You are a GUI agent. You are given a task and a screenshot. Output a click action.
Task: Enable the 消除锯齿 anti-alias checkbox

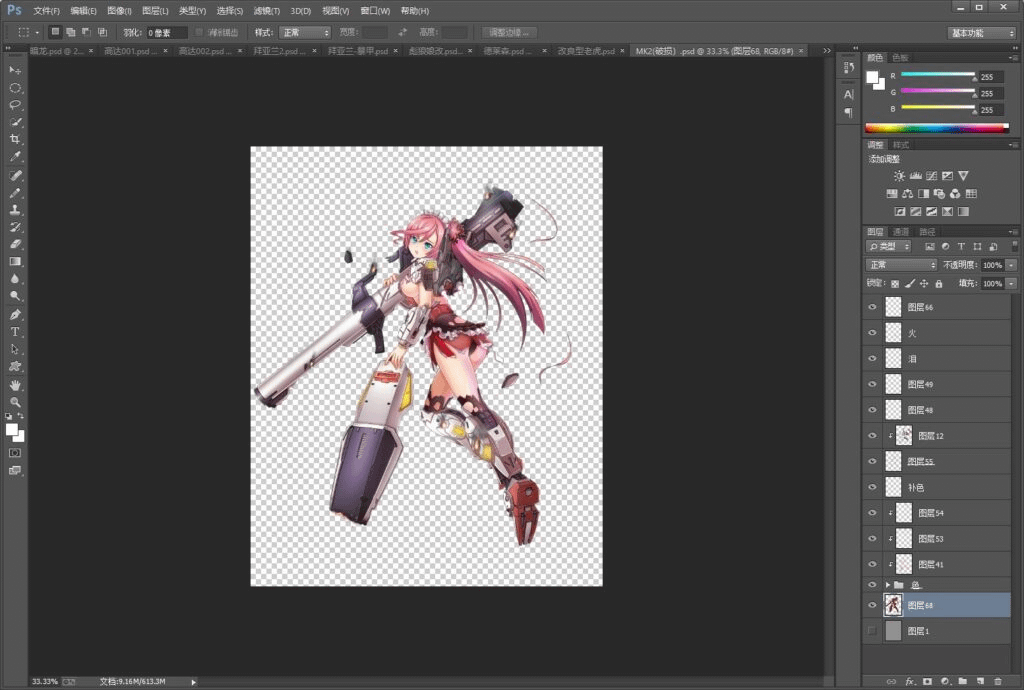tap(199, 32)
